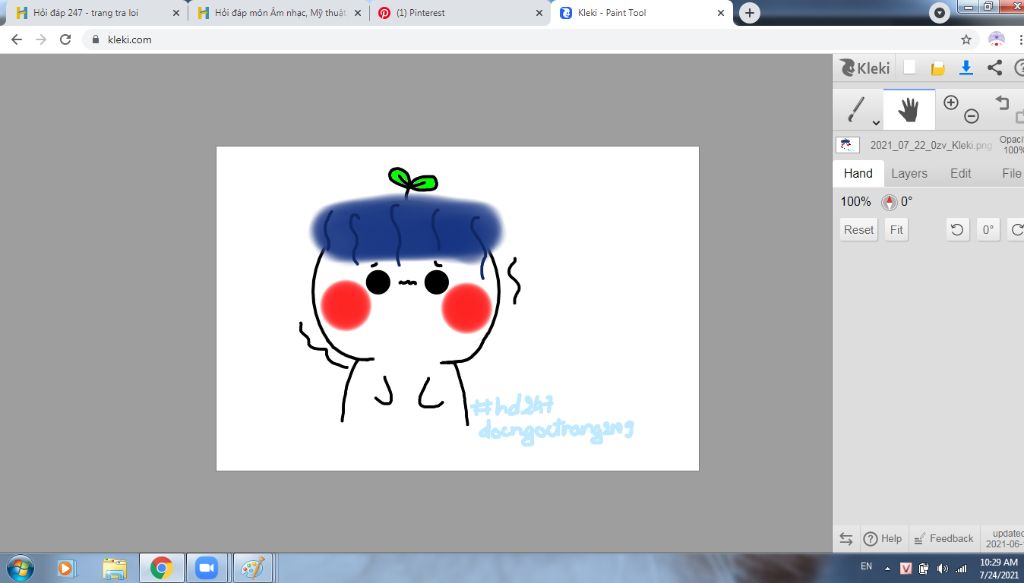The width and height of the screenshot is (1024, 583).
Task: Open media player from taskbar
Action: click(67, 568)
